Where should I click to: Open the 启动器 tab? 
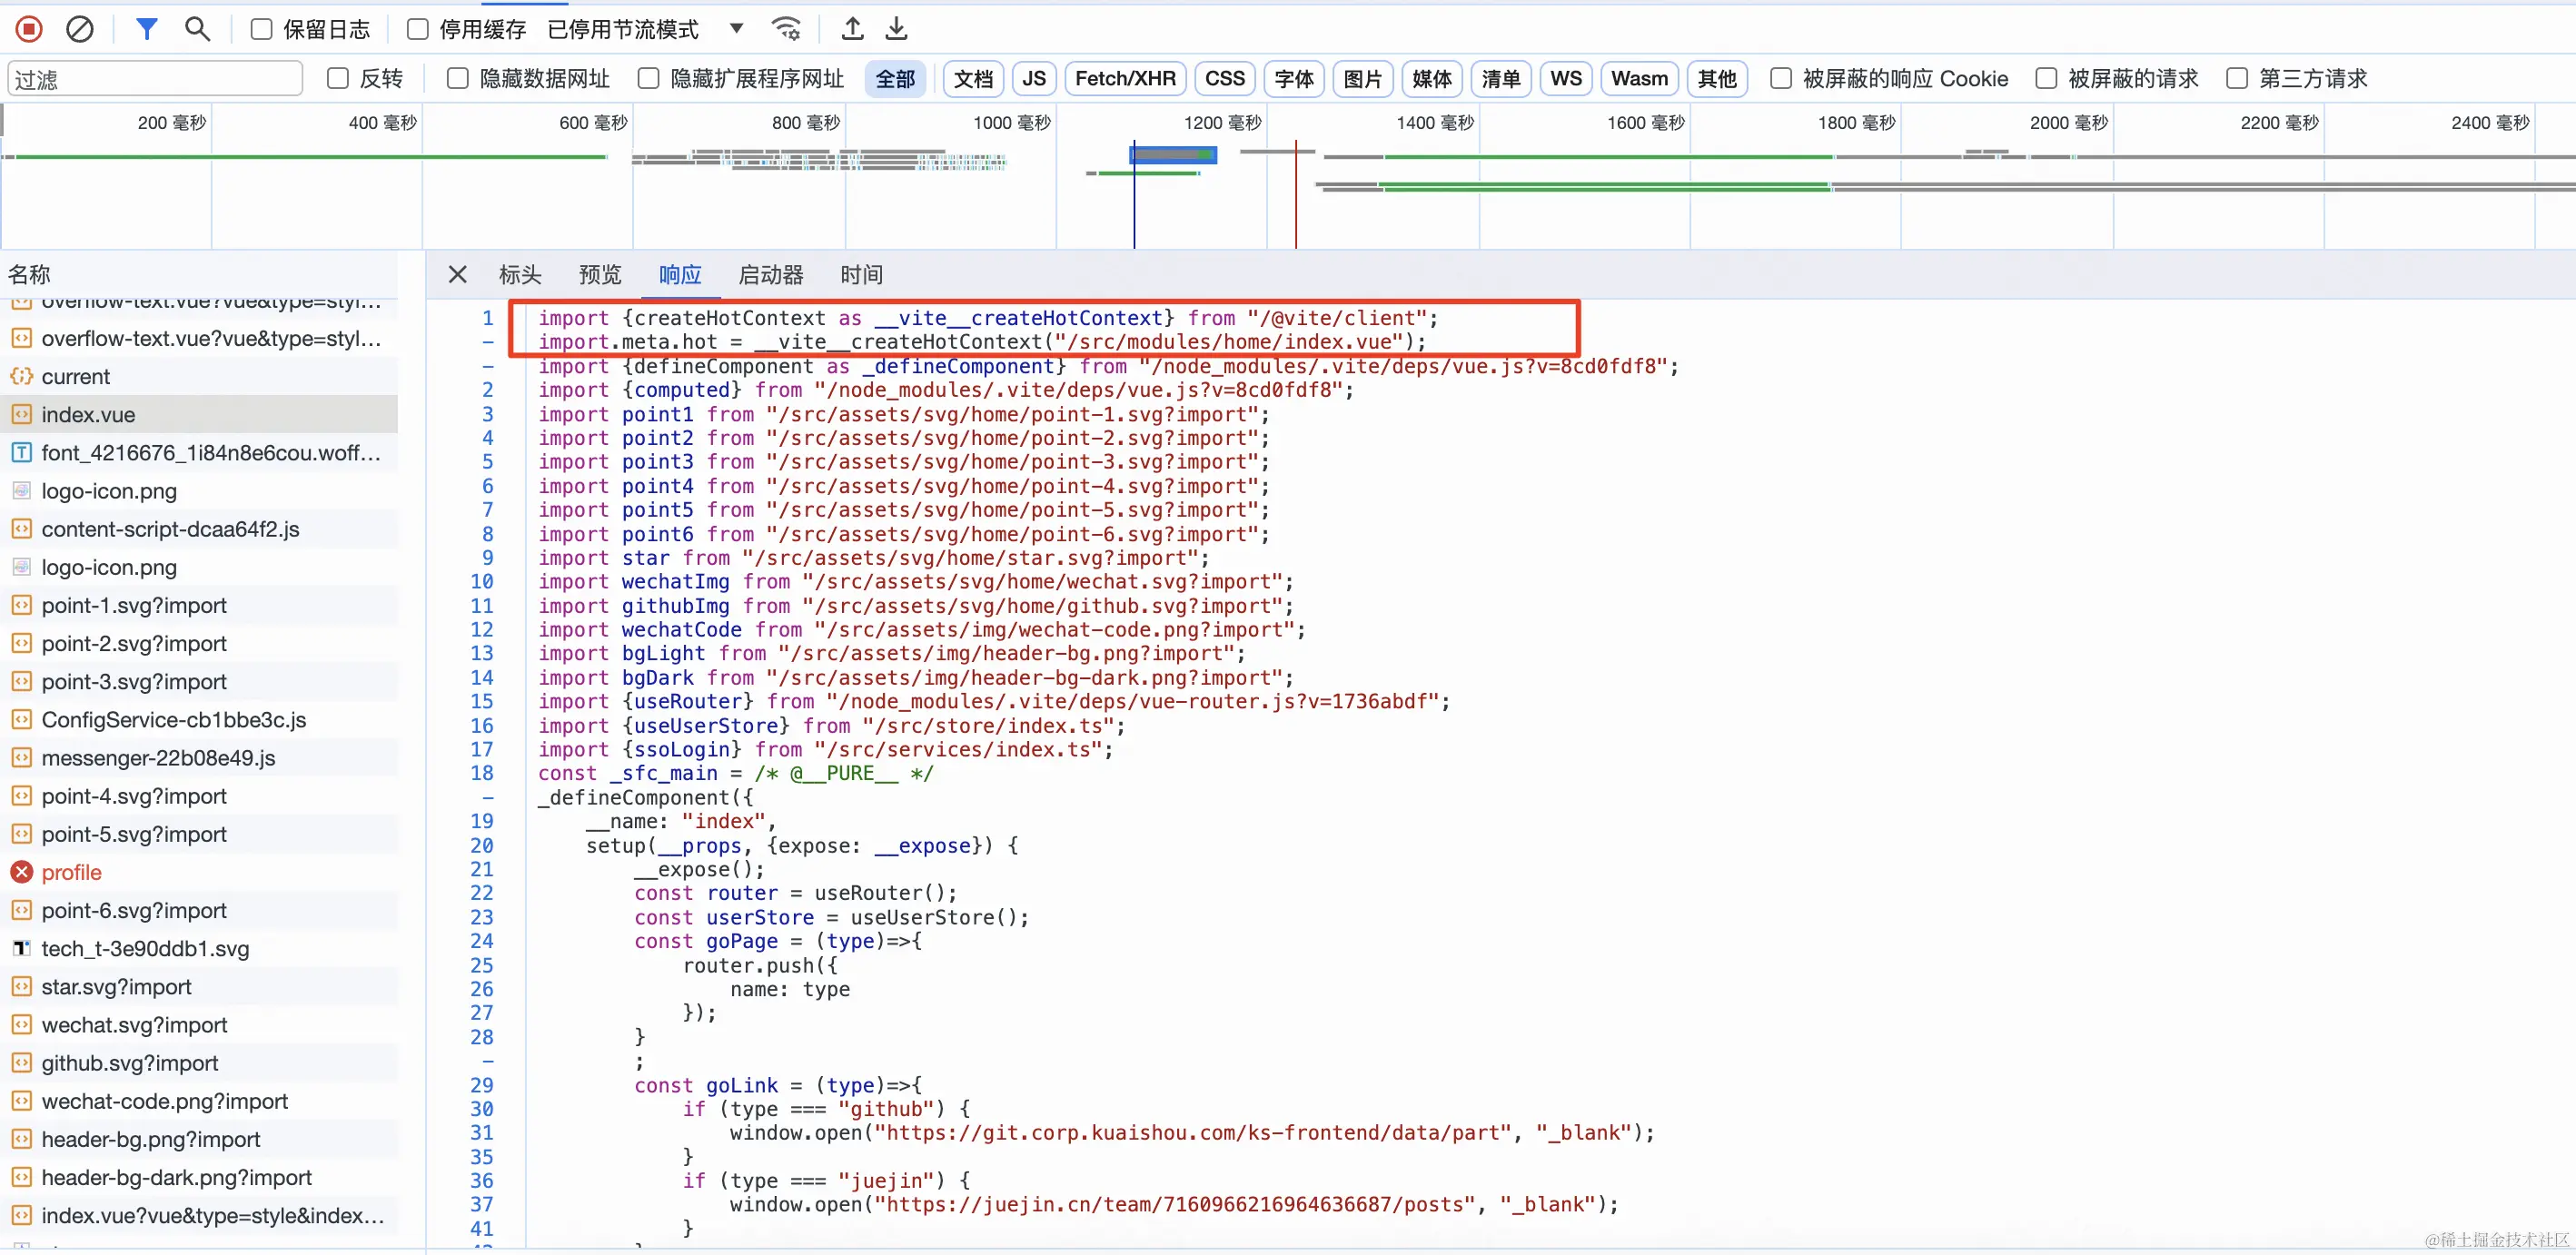click(770, 274)
